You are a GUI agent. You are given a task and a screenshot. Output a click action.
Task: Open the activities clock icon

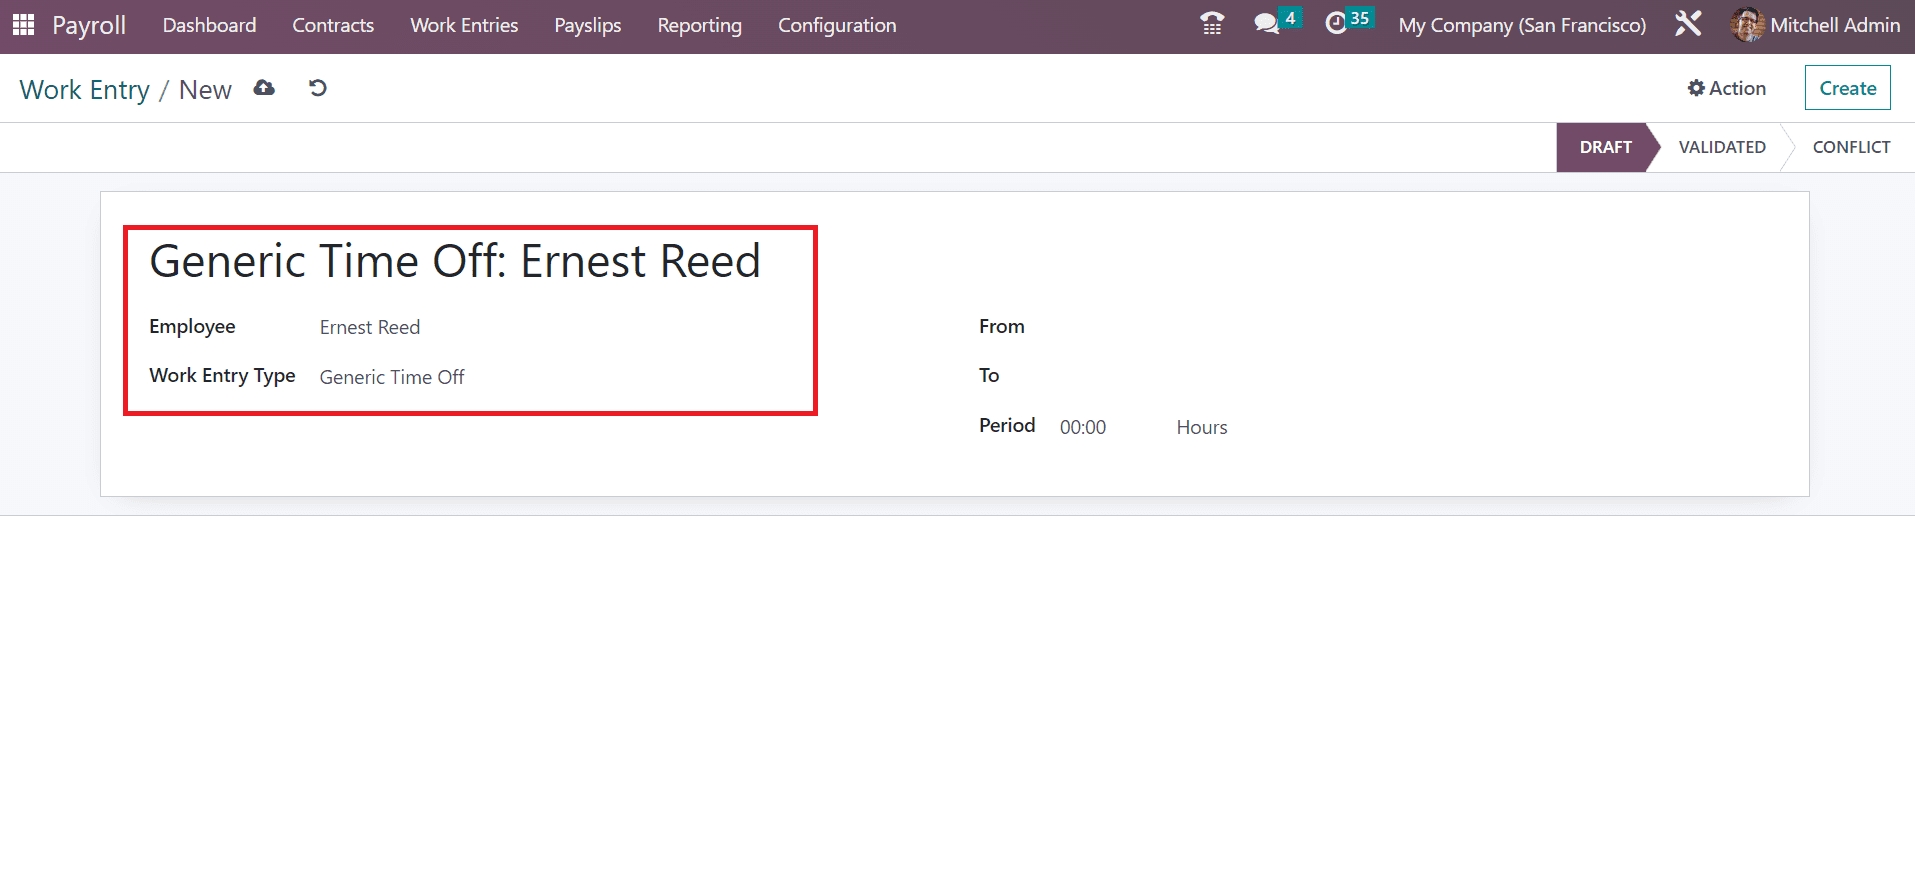coord(1336,24)
